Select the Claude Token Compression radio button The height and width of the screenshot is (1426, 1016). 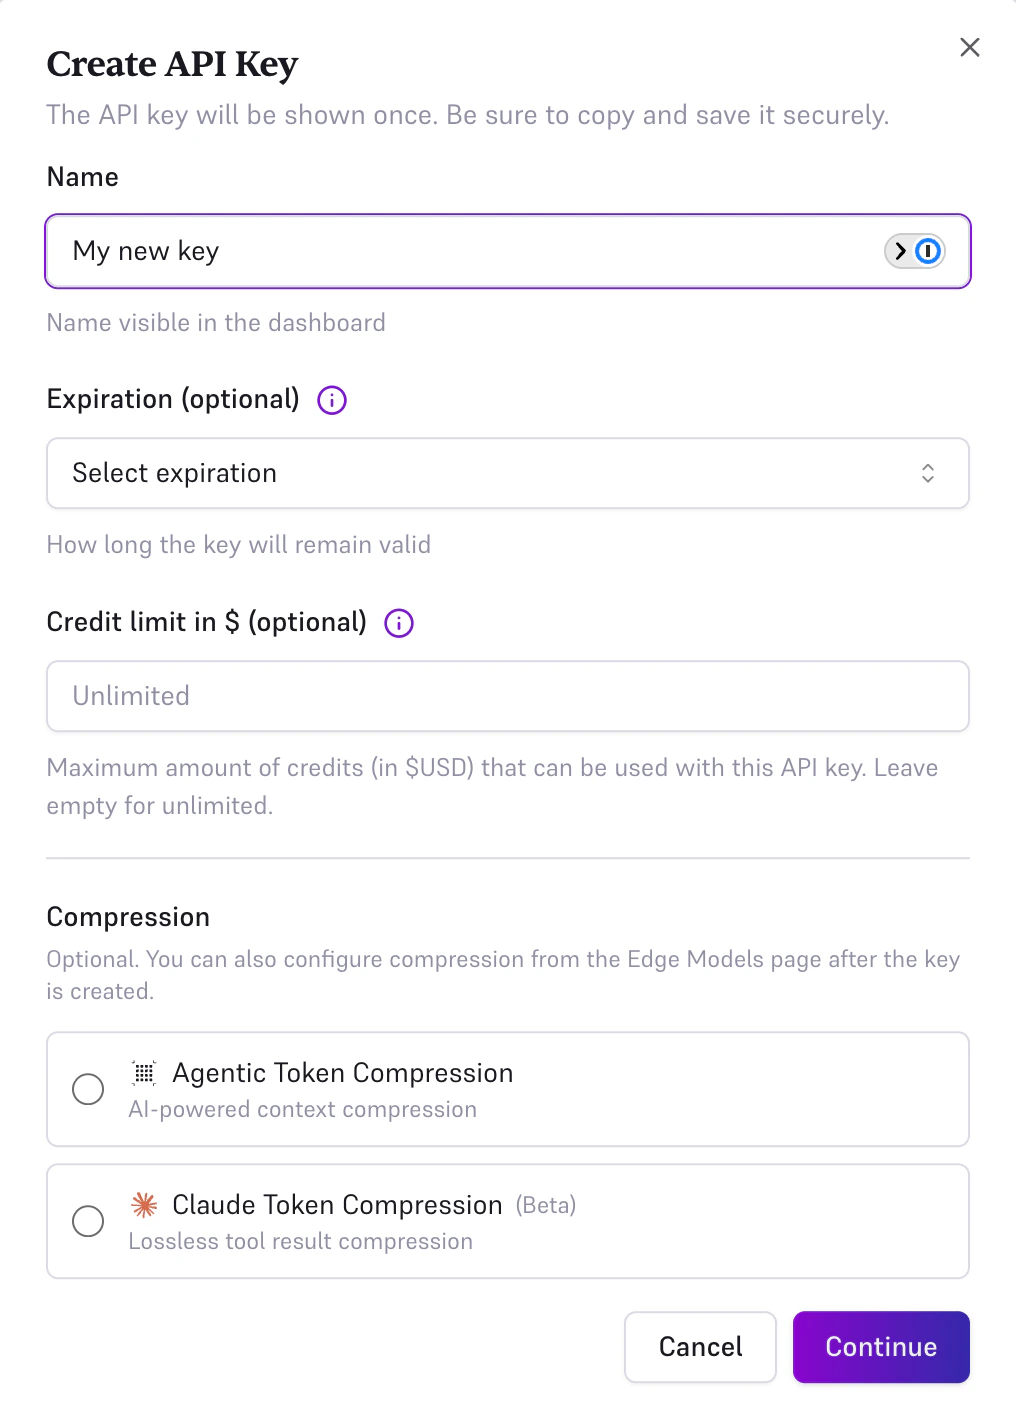pyautogui.click(x=87, y=1221)
